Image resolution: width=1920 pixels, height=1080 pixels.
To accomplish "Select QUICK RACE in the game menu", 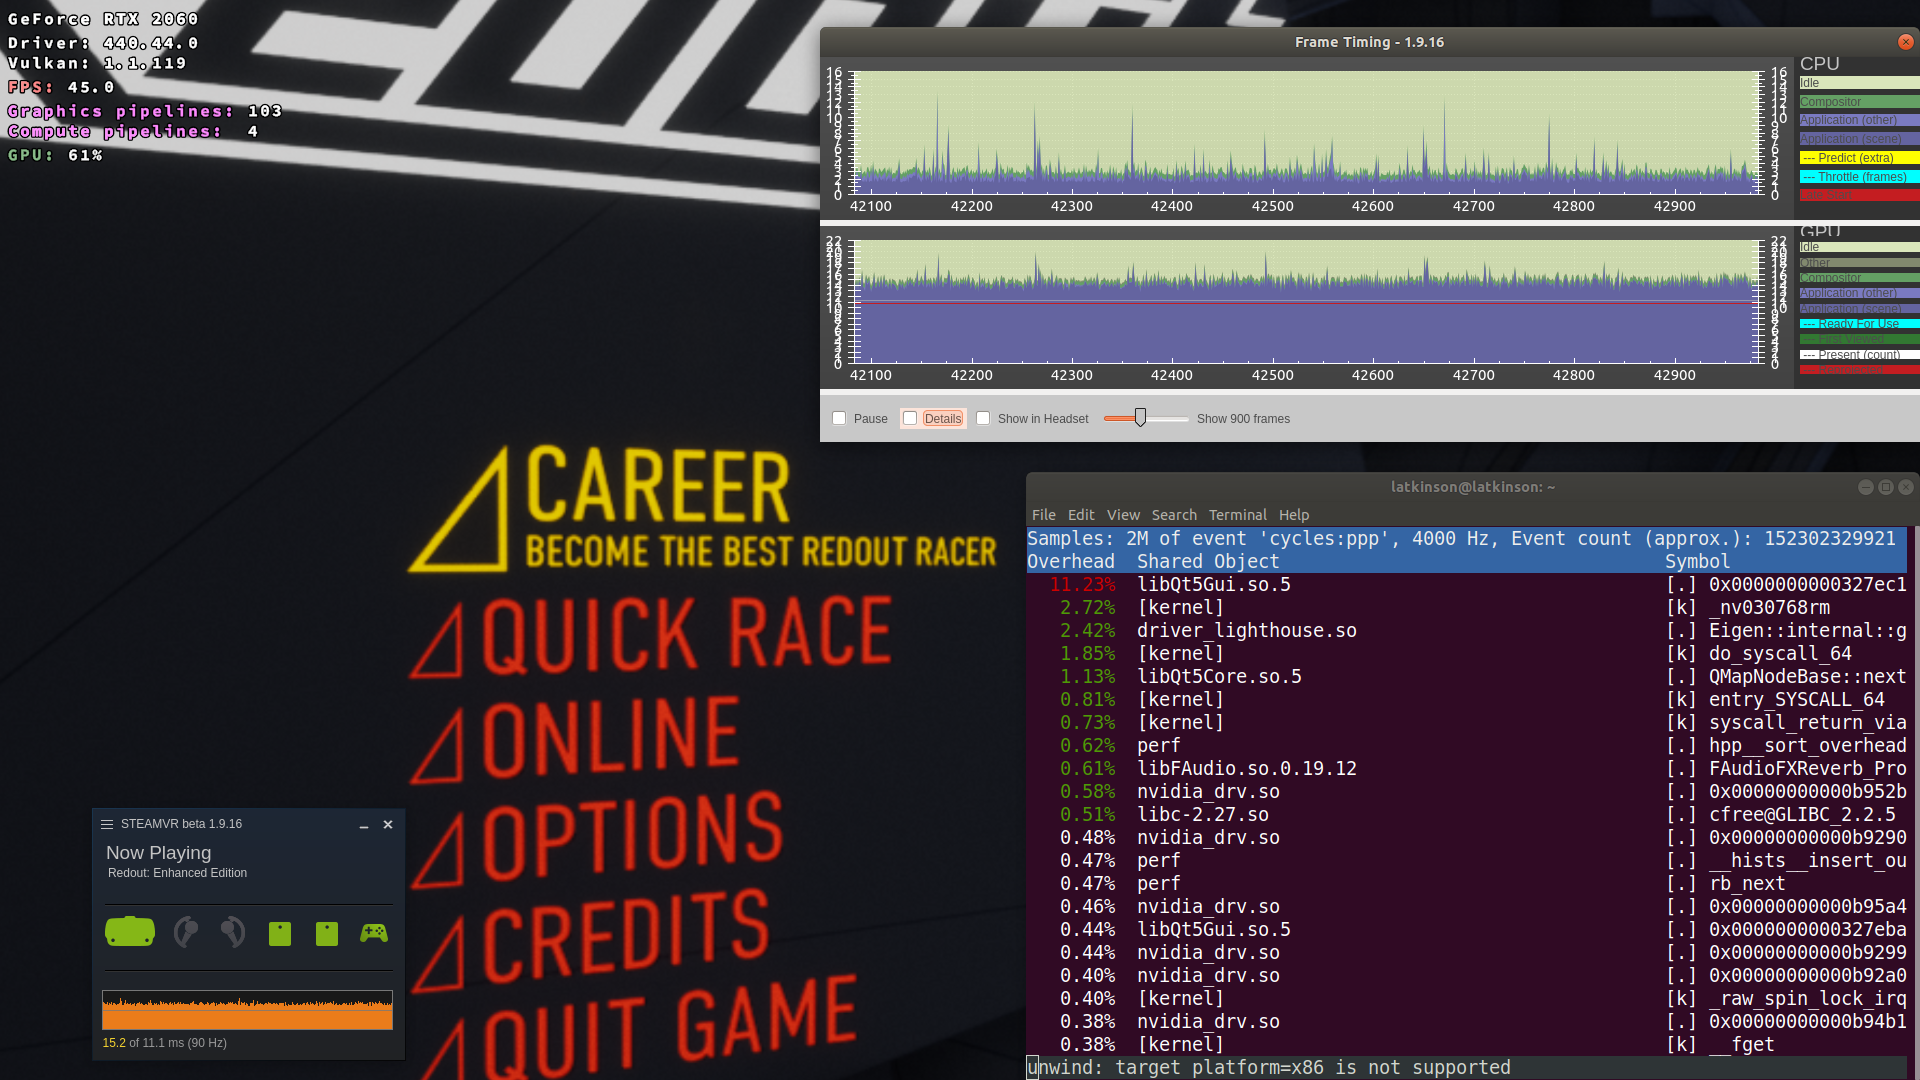I will pos(651,637).
